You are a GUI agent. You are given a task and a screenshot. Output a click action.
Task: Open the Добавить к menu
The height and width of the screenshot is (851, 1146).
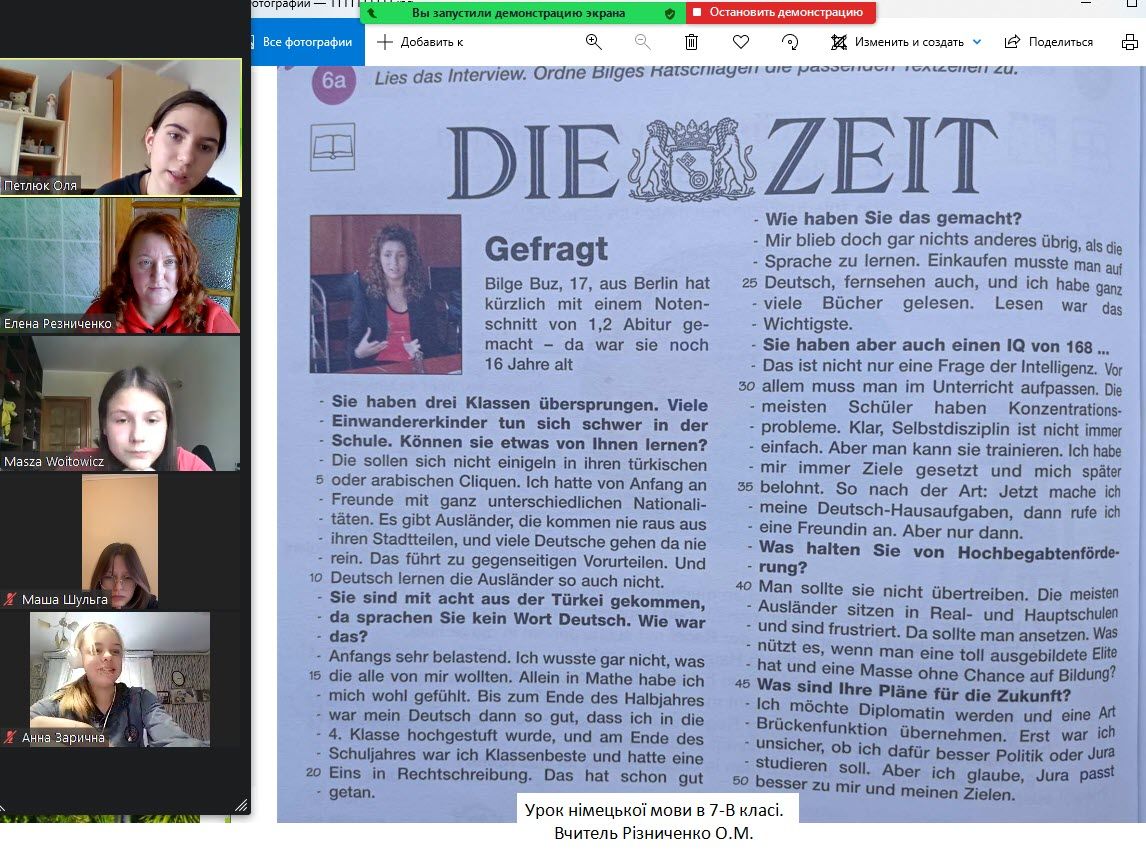pyautogui.click(x=421, y=42)
